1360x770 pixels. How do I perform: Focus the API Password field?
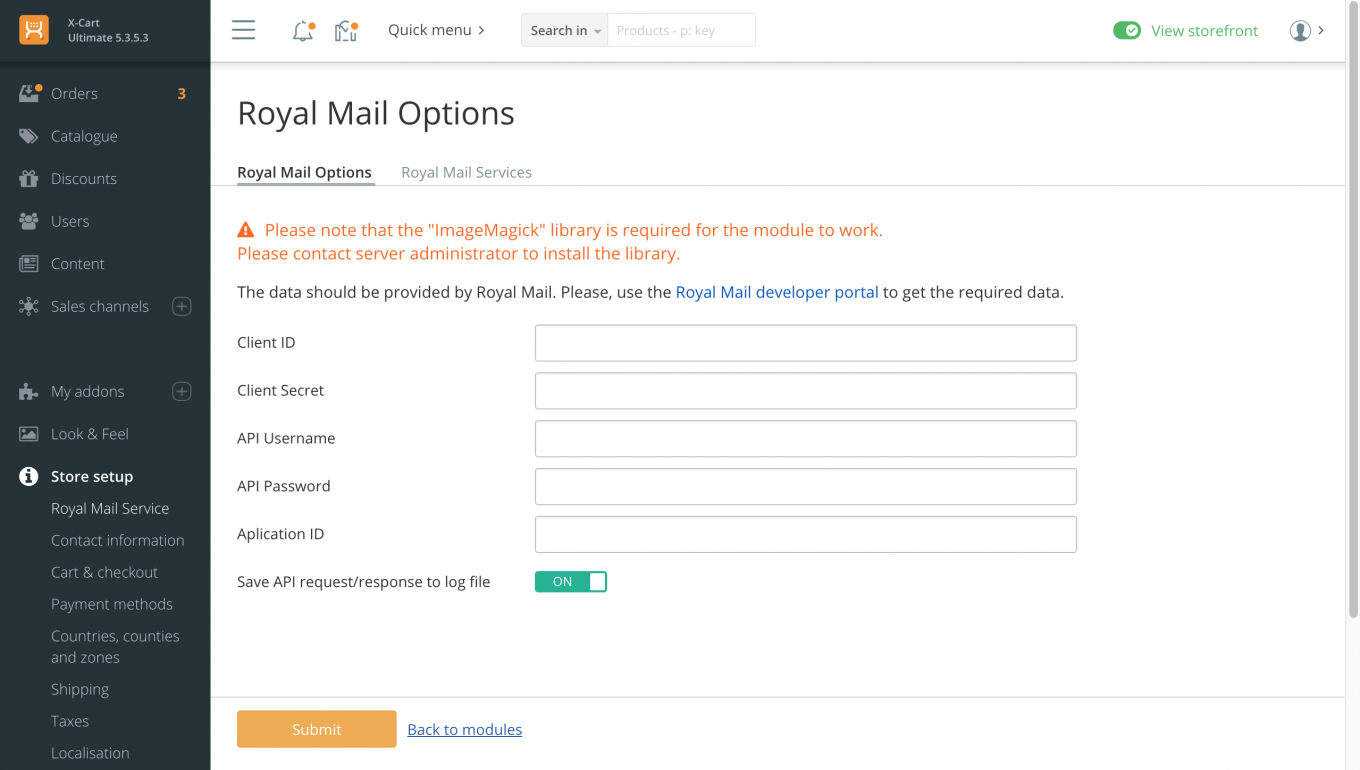[x=806, y=487]
